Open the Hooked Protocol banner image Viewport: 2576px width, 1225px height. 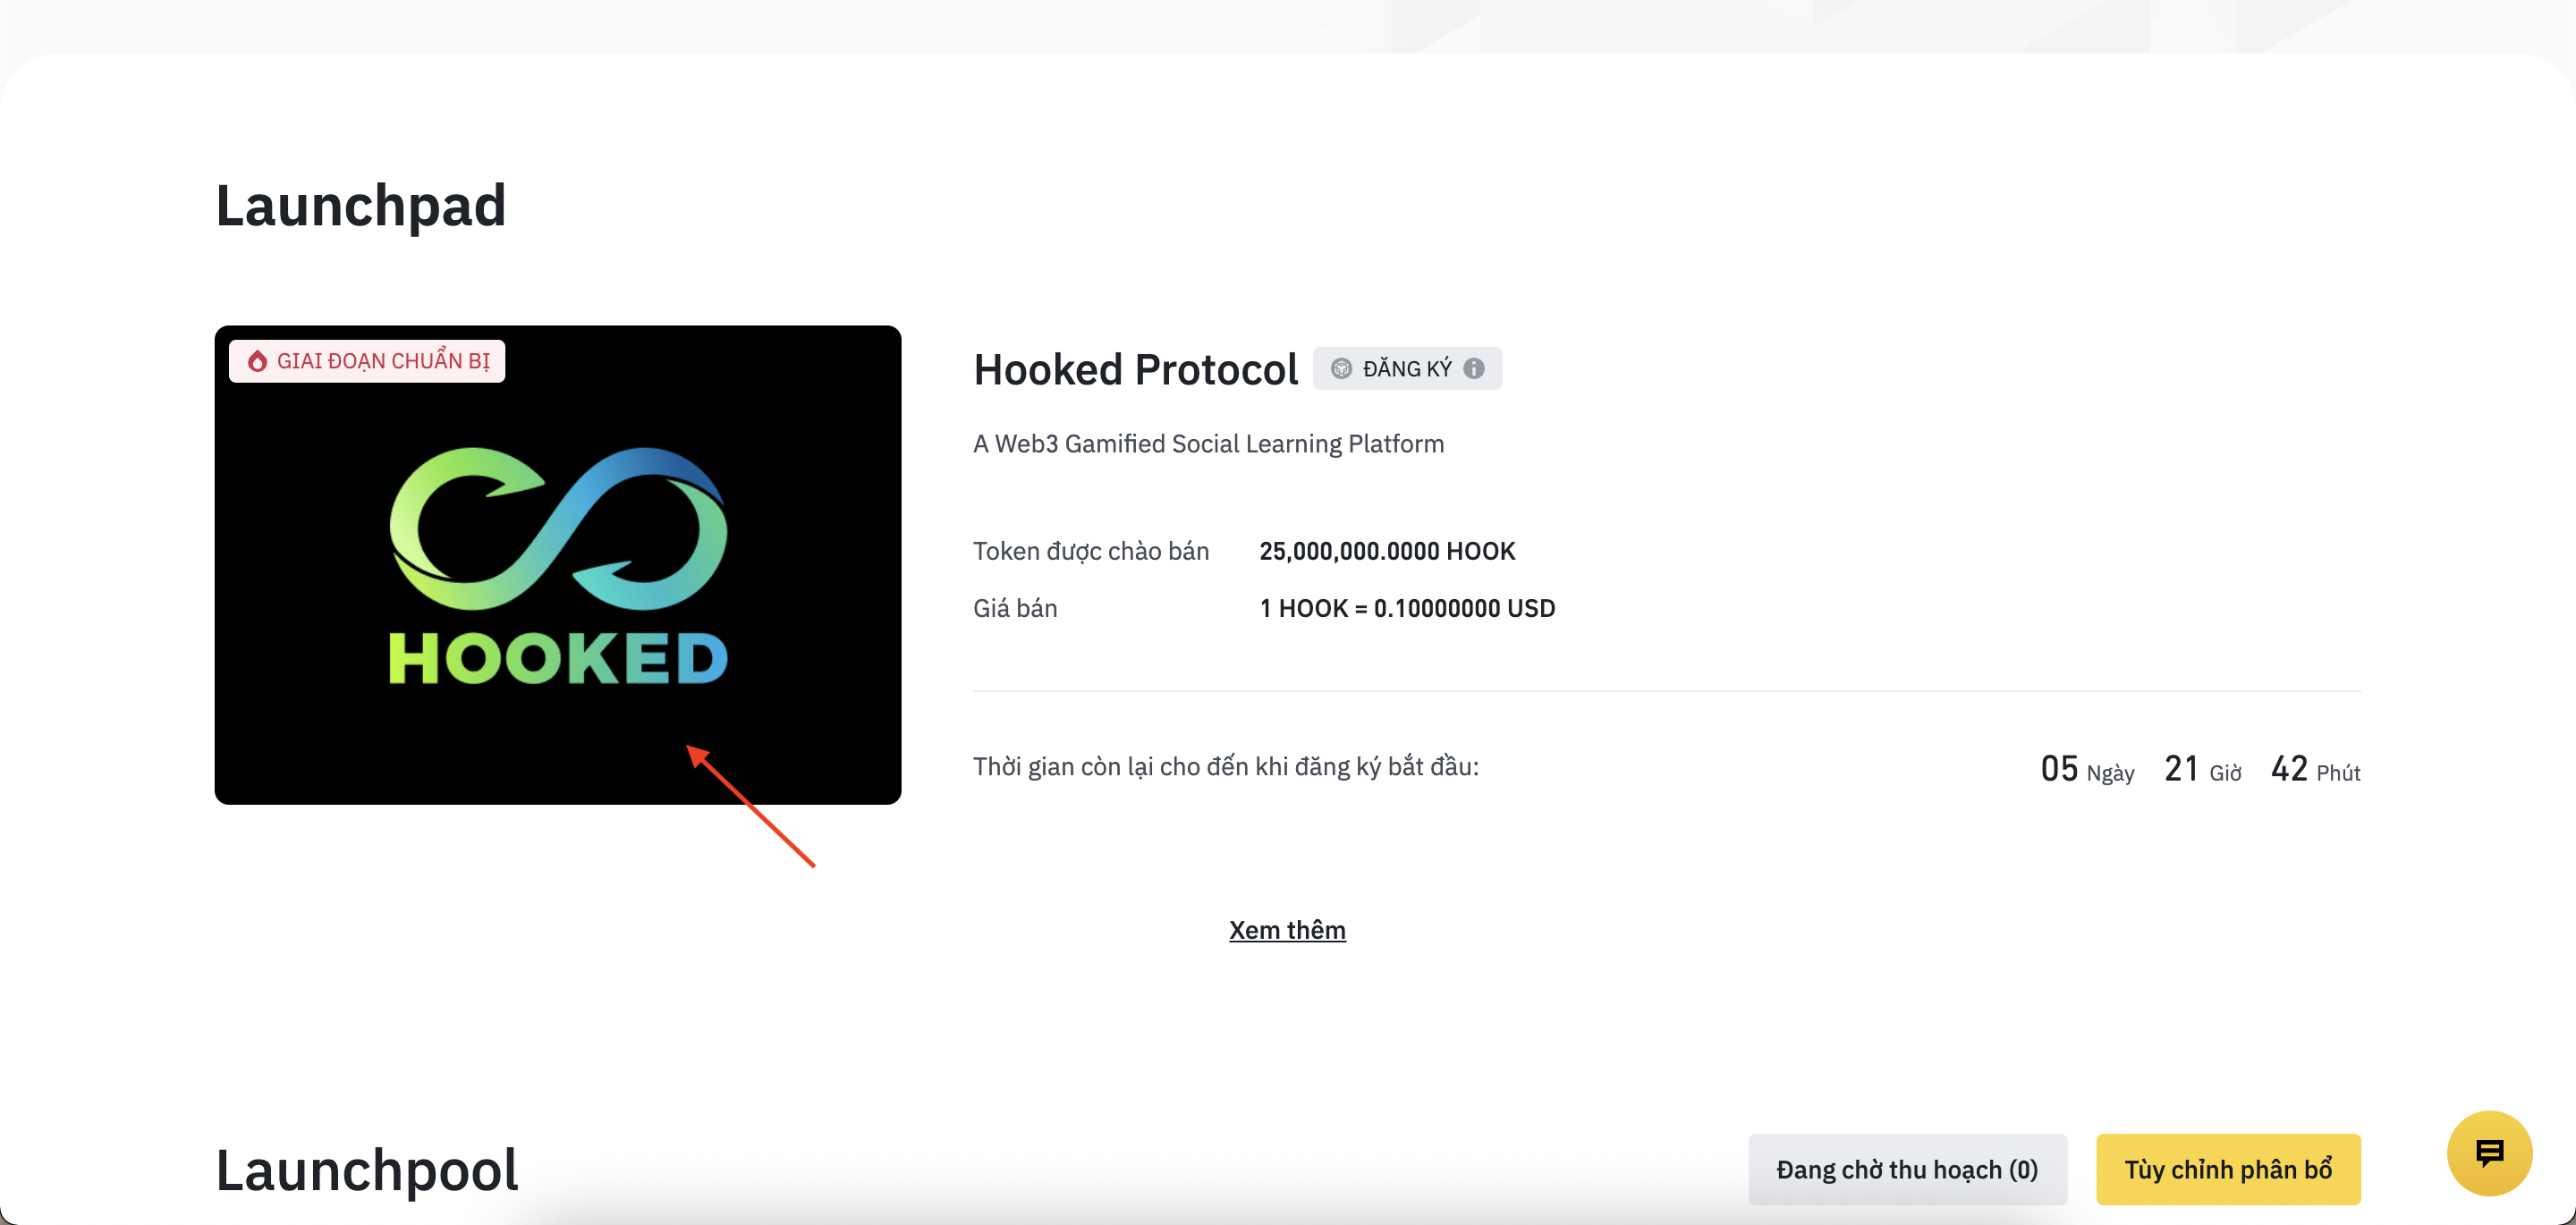point(558,564)
